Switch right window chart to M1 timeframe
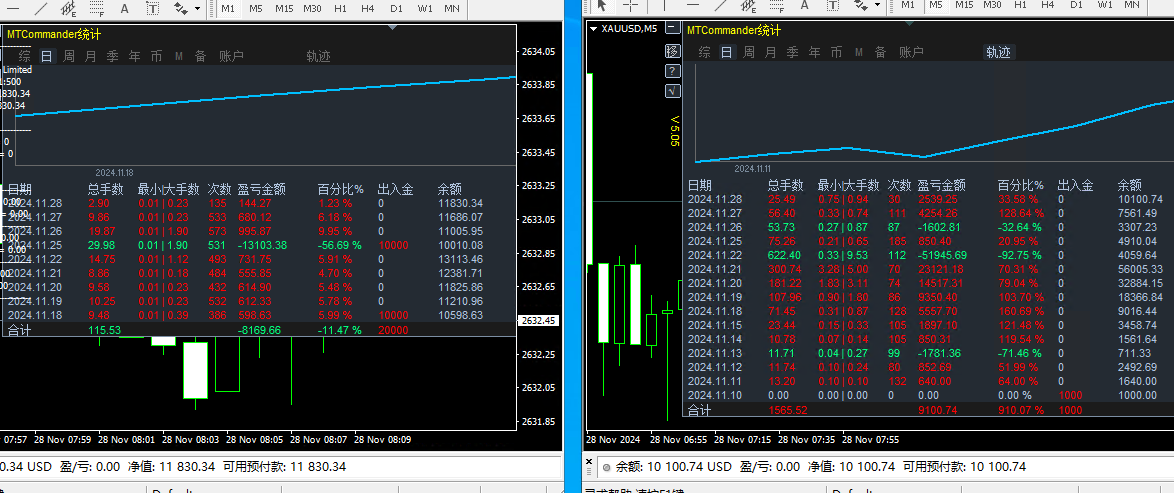Screen dimensions: 1174x493 coord(907,5)
